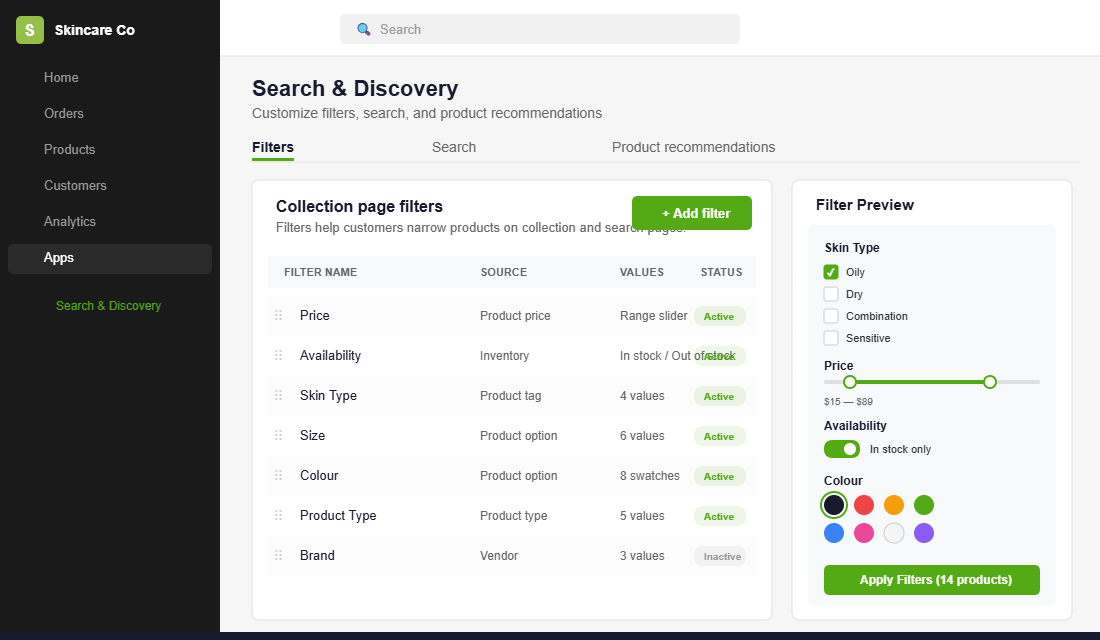Click the drag handle next to Colour
The width and height of the screenshot is (1100, 640).
tap(279, 475)
